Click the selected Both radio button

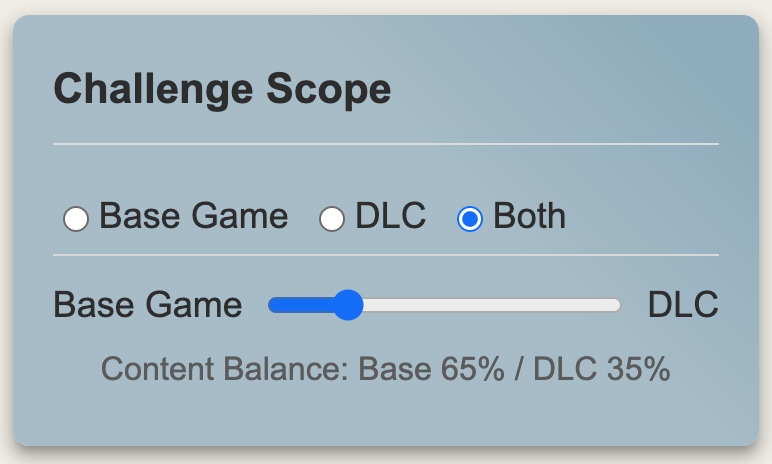[x=470, y=218]
